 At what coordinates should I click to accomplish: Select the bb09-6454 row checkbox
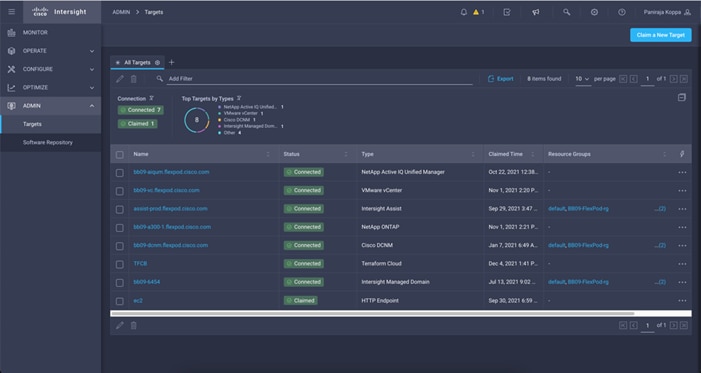tap(119, 283)
